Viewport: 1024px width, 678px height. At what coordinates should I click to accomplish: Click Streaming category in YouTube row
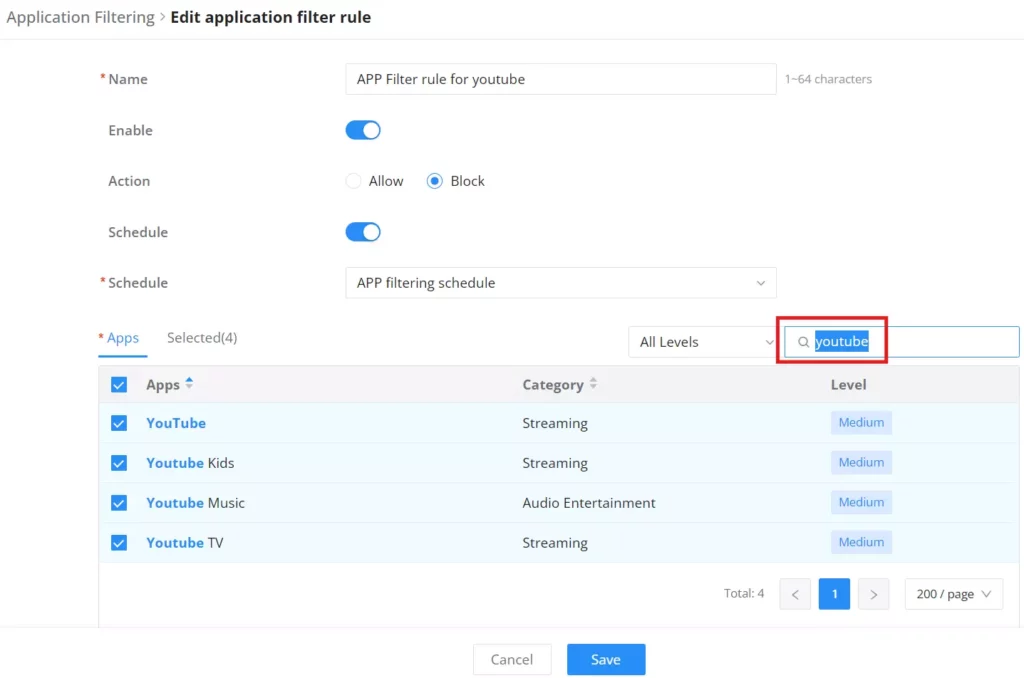[x=554, y=423]
